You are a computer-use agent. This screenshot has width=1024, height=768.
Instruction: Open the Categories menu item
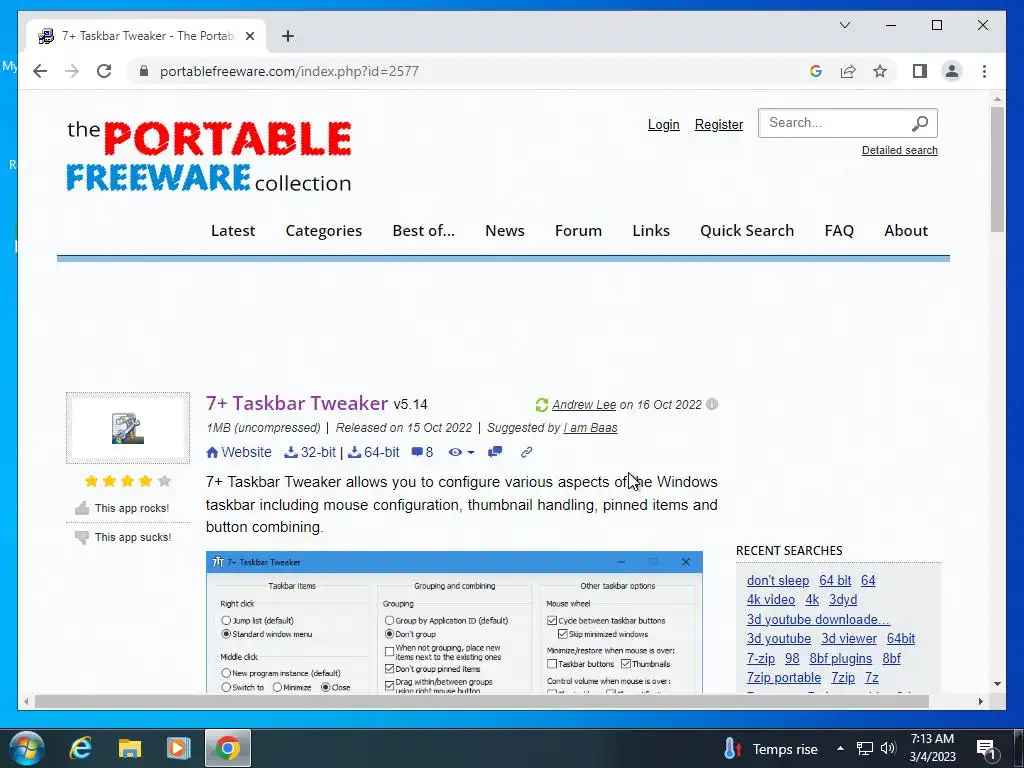click(x=324, y=231)
